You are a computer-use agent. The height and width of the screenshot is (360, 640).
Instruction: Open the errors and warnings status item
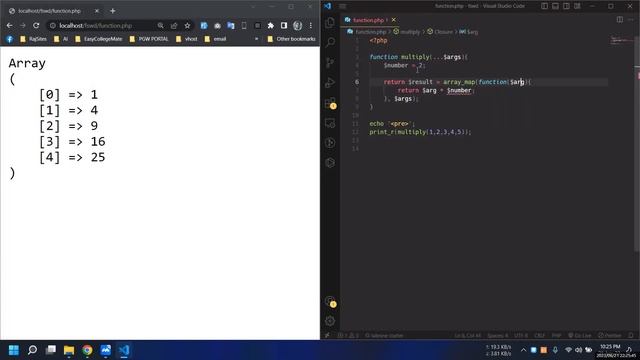[348, 336]
